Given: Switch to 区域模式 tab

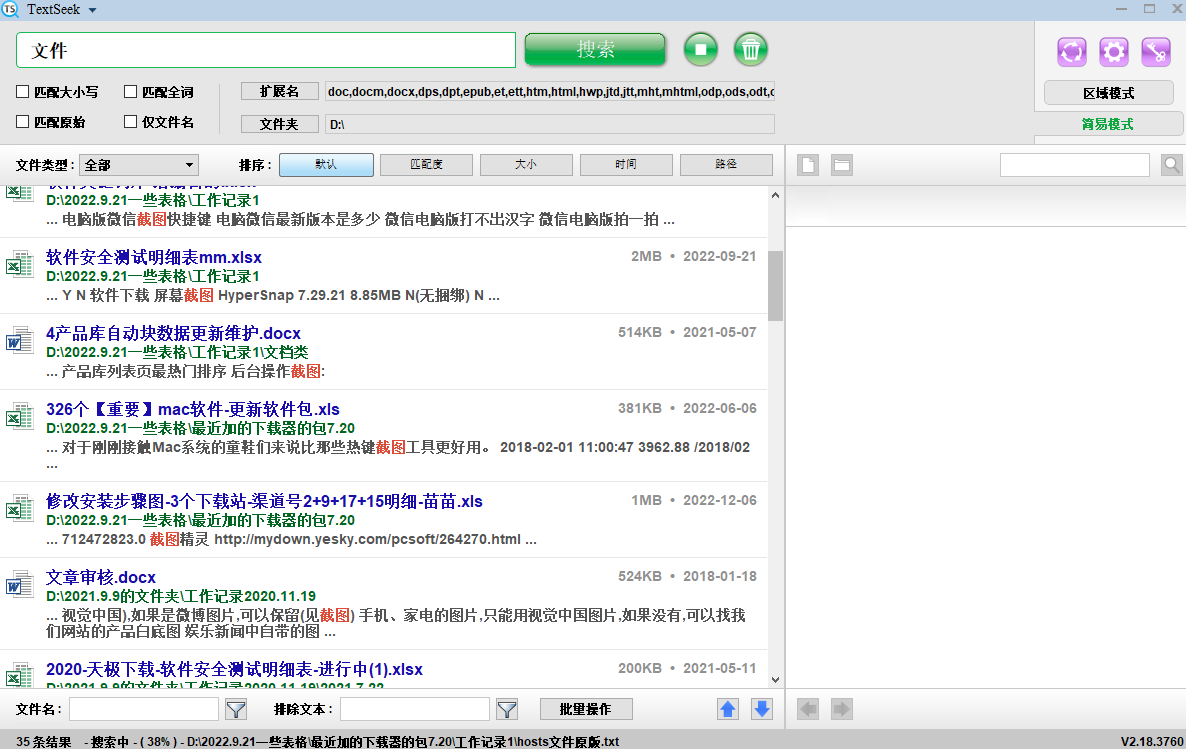Looking at the screenshot, I should coord(1108,93).
